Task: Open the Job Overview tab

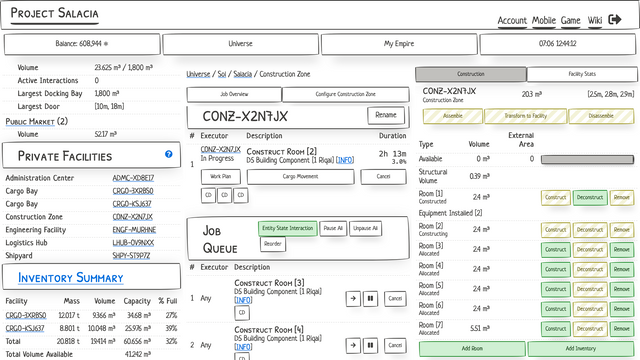Action: click(234, 94)
